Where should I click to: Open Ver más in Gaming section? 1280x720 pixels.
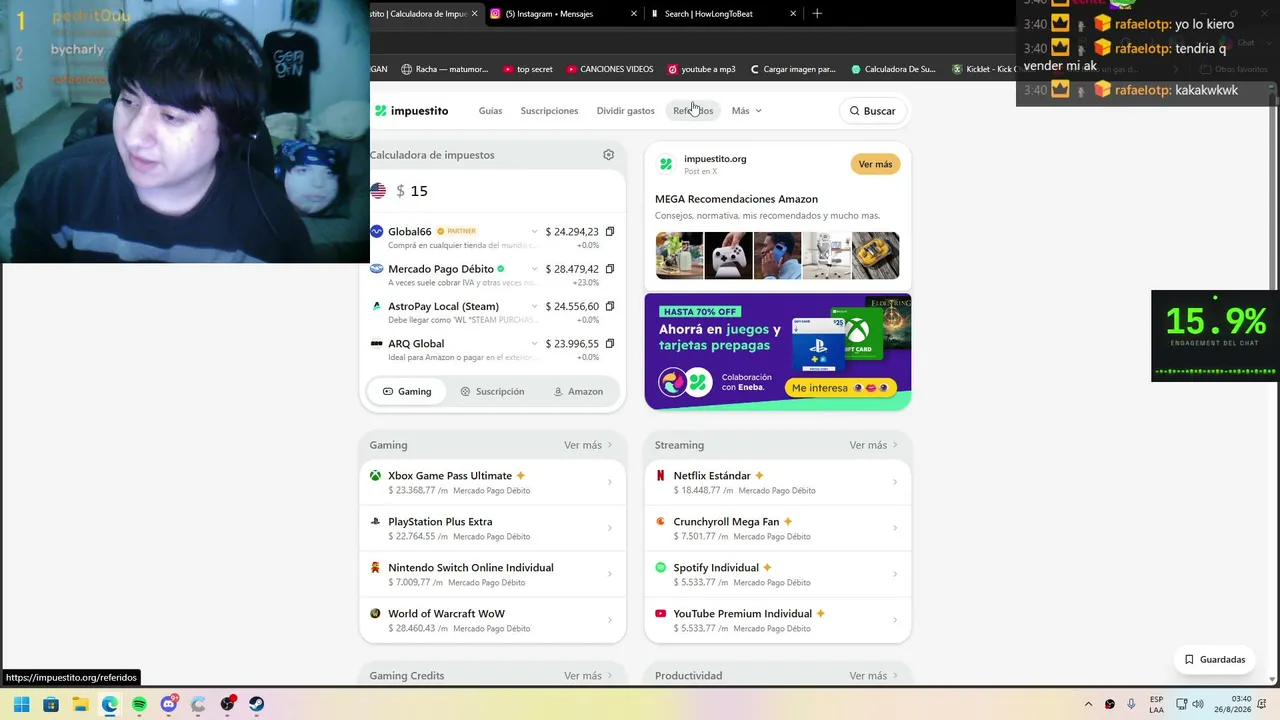click(588, 445)
